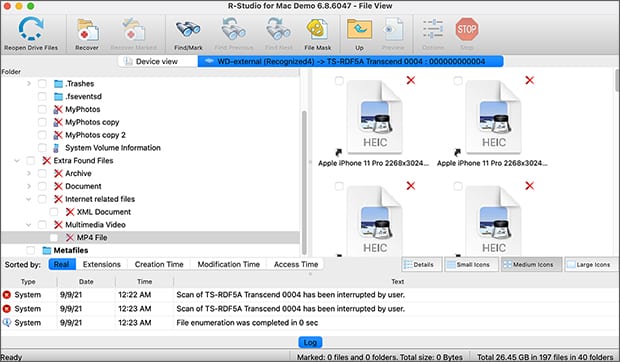Click first log entry's red error icon
This screenshot has height=362, width=620.
click(x=7, y=295)
